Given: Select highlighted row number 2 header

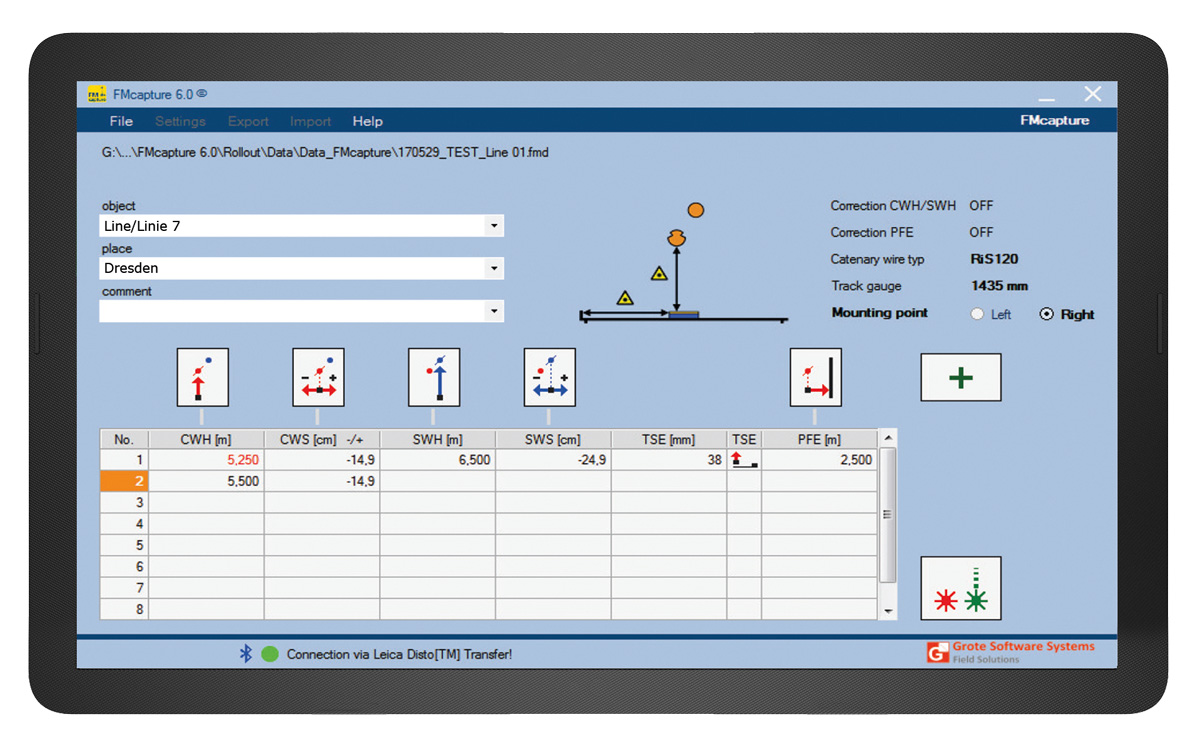Looking at the screenshot, I should click(x=124, y=481).
